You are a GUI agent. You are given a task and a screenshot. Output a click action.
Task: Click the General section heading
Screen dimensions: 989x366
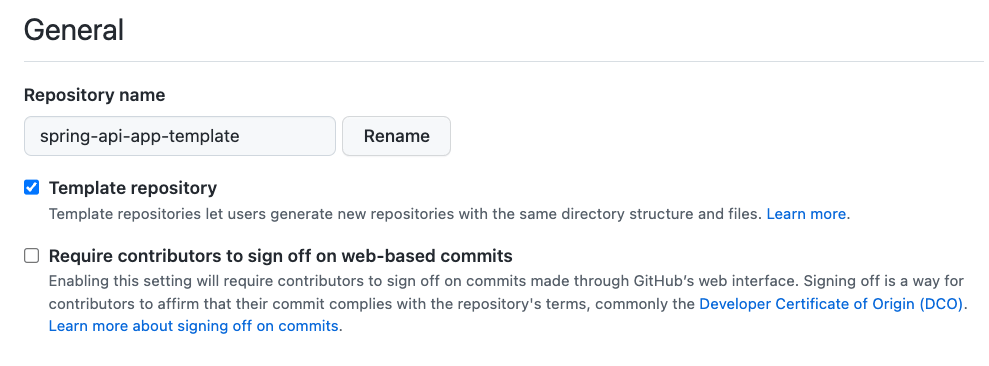coord(74,30)
